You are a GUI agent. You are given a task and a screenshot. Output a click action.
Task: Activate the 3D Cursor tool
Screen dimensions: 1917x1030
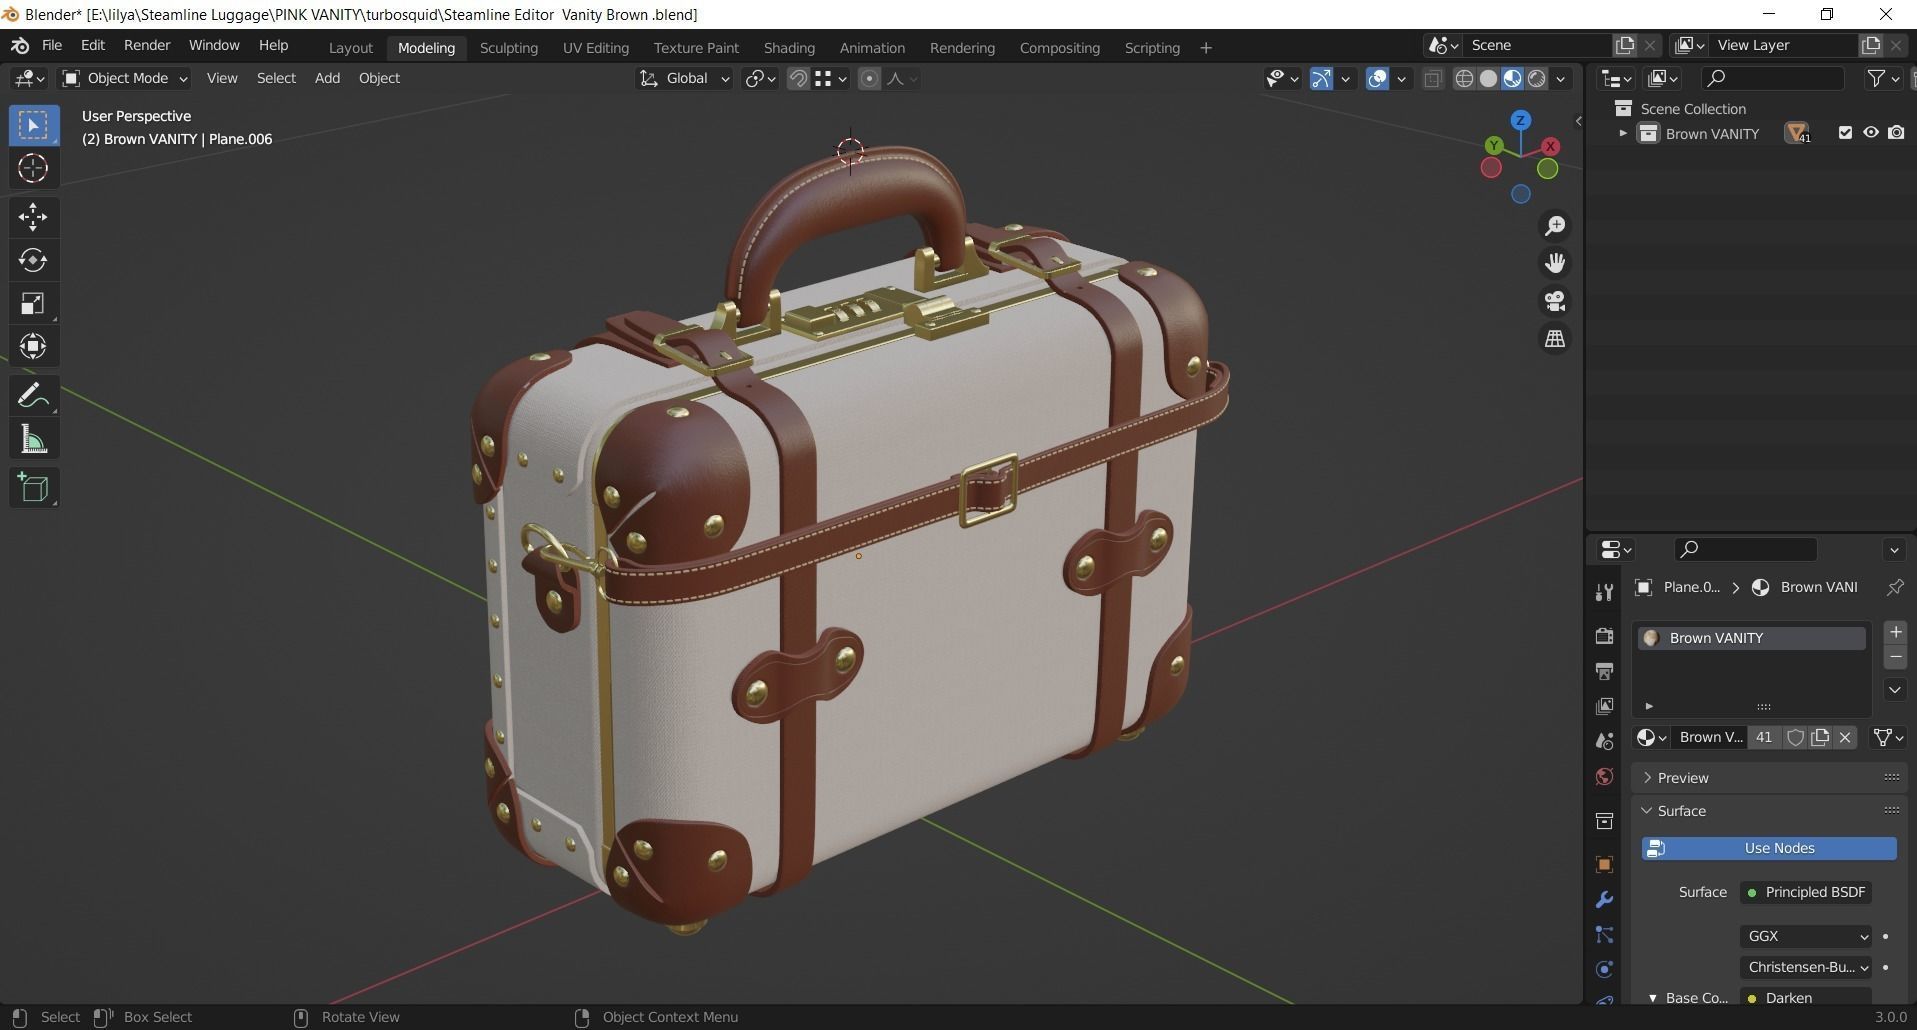[x=33, y=168]
